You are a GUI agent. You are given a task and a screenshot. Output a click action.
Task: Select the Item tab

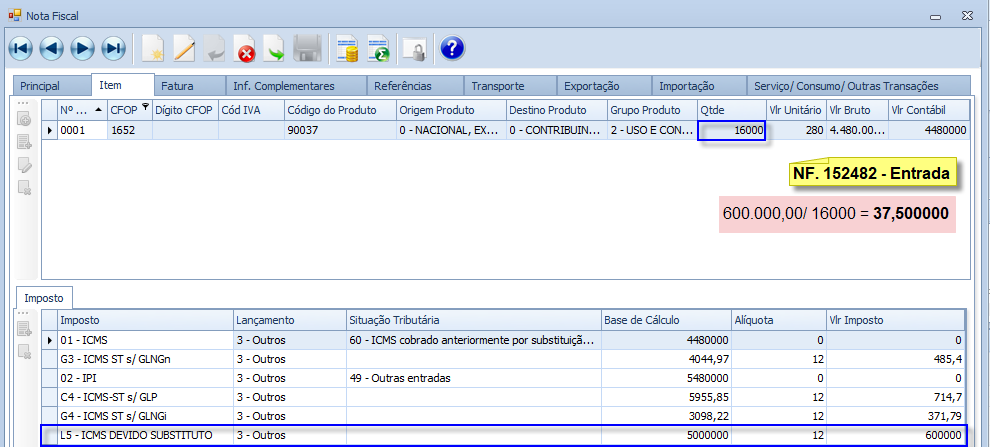point(123,85)
